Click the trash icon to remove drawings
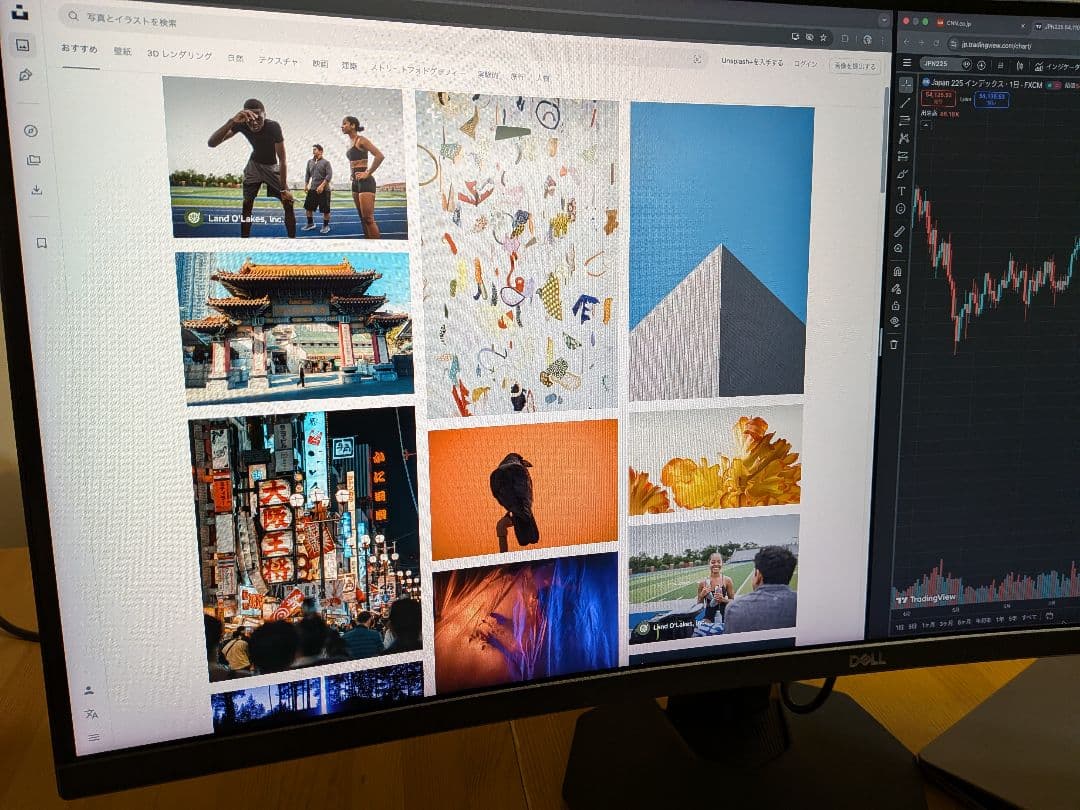The image size is (1080, 810). 894,344
